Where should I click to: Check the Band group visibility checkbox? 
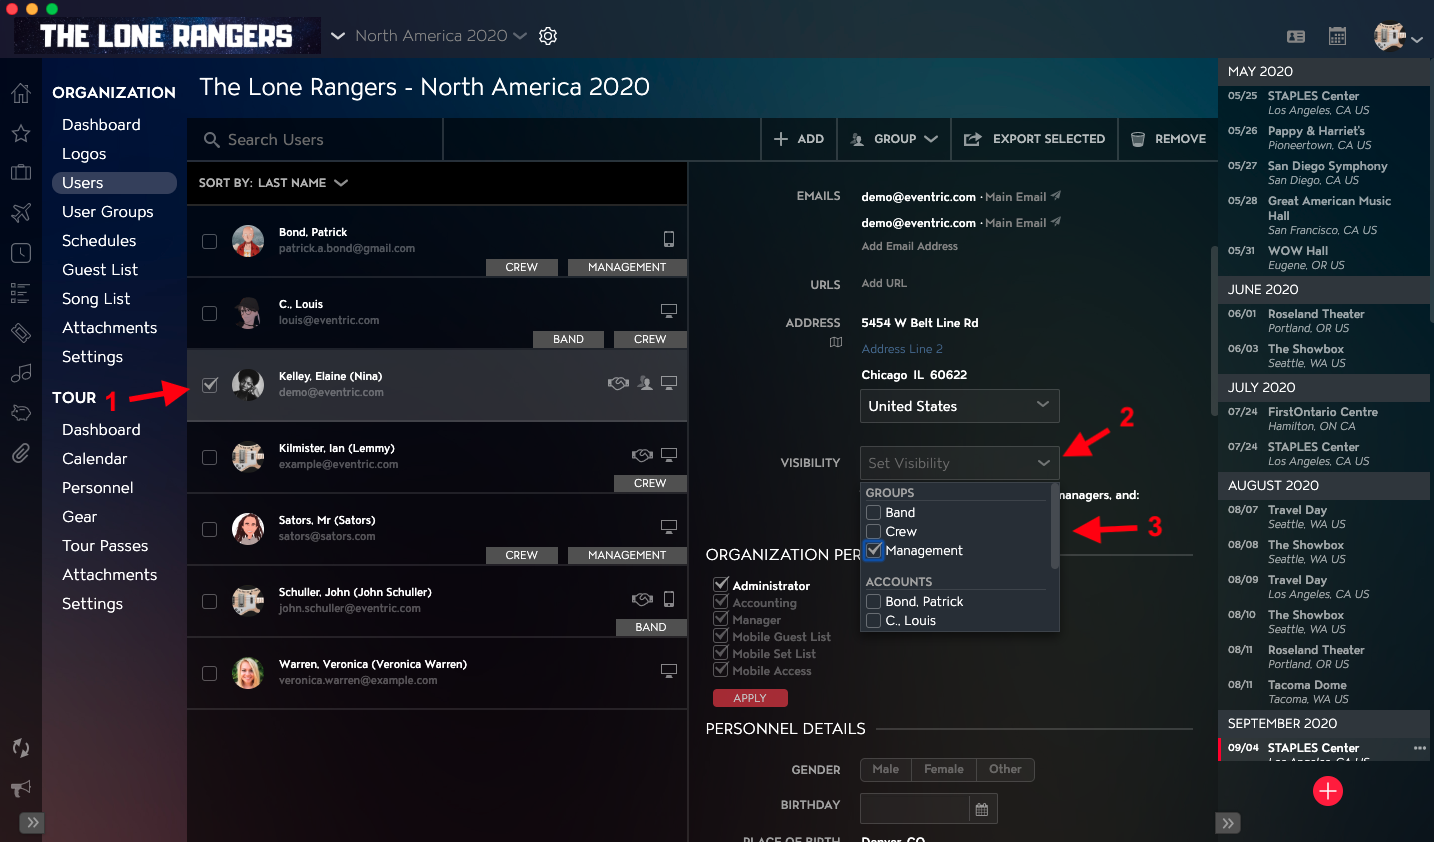(x=874, y=513)
